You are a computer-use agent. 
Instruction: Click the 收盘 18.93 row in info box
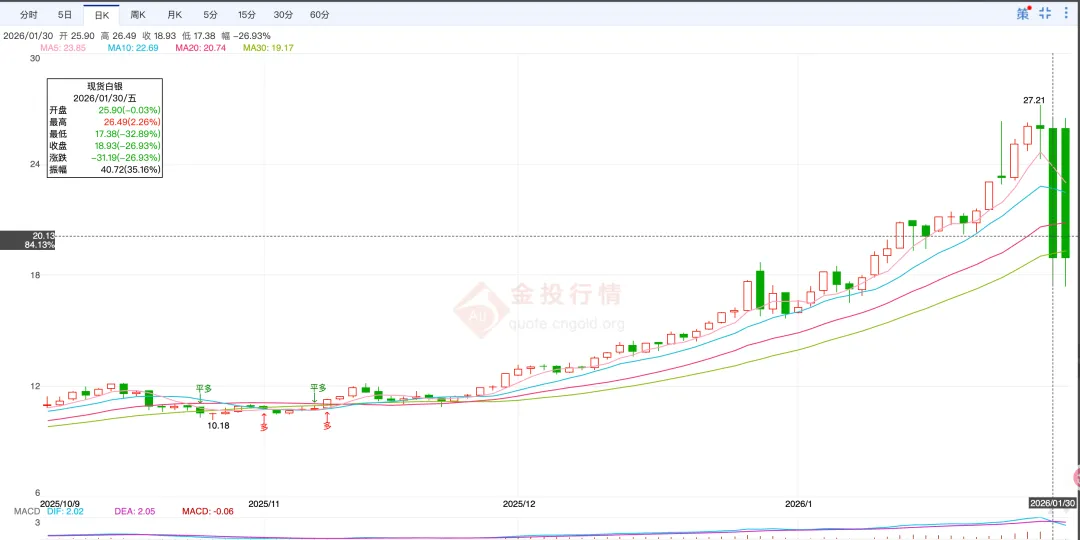point(105,145)
